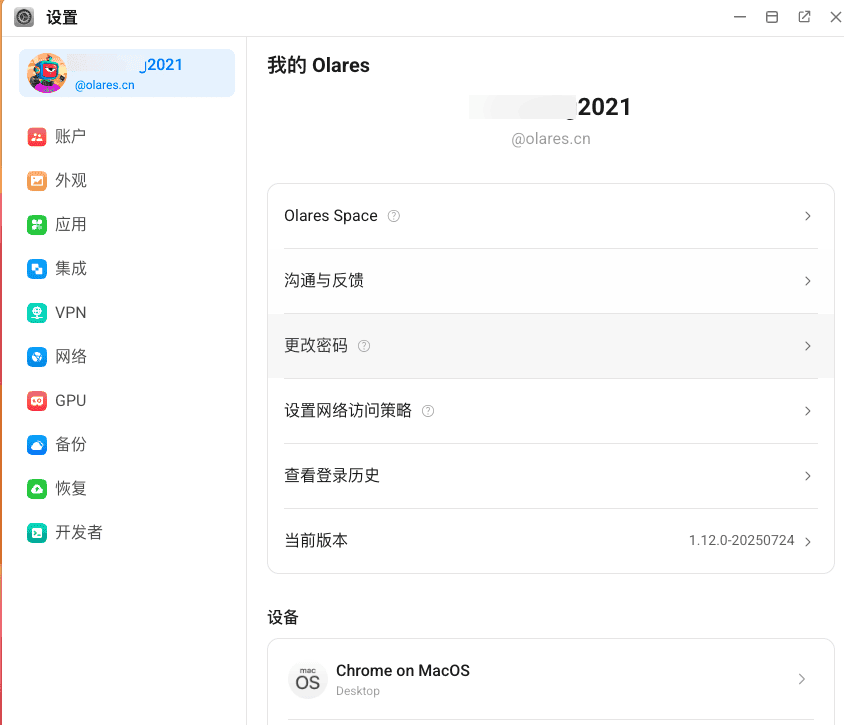Click the Desktop device type label

click(x=357, y=691)
